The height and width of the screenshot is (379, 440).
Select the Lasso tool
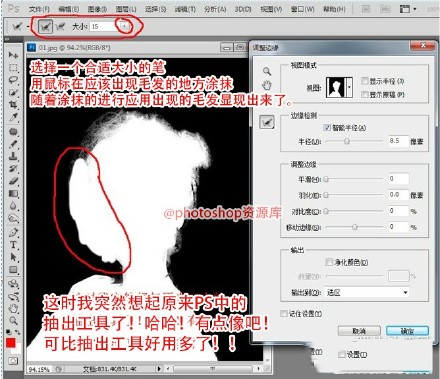point(13,80)
